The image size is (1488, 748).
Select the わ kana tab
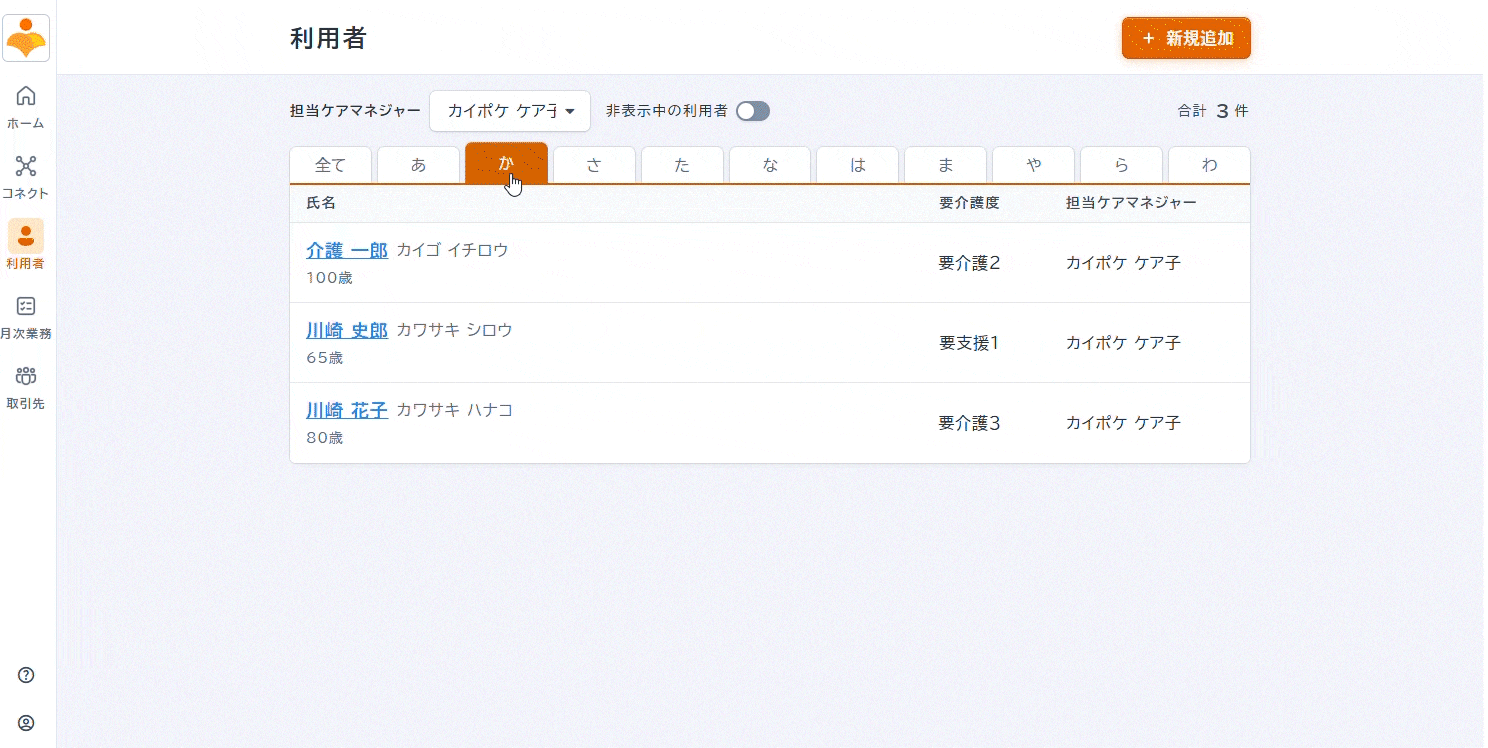(1209, 165)
